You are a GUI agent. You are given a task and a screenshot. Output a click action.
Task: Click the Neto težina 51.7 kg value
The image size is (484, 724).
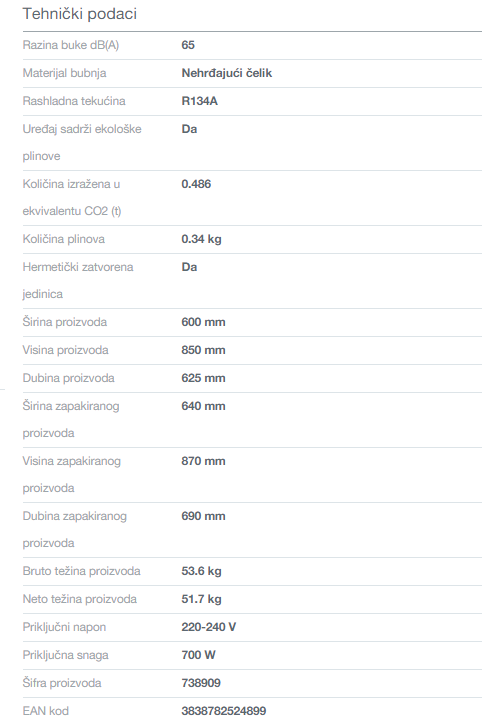tap(201, 599)
